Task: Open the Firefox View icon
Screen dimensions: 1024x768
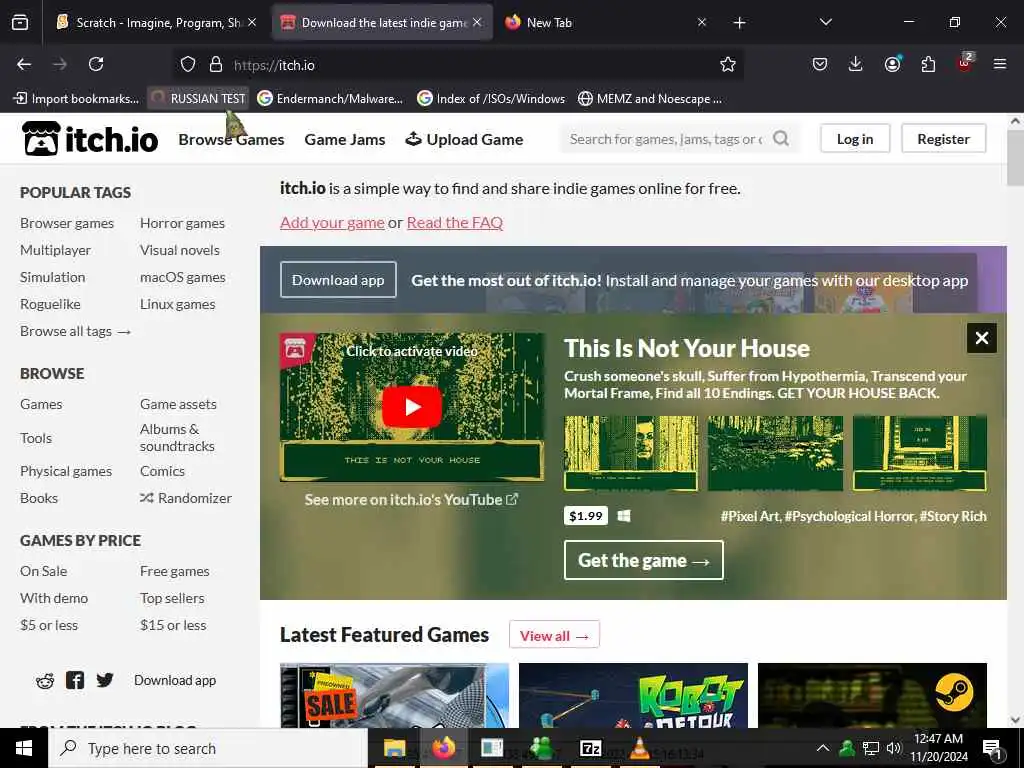Action: (20, 23)
